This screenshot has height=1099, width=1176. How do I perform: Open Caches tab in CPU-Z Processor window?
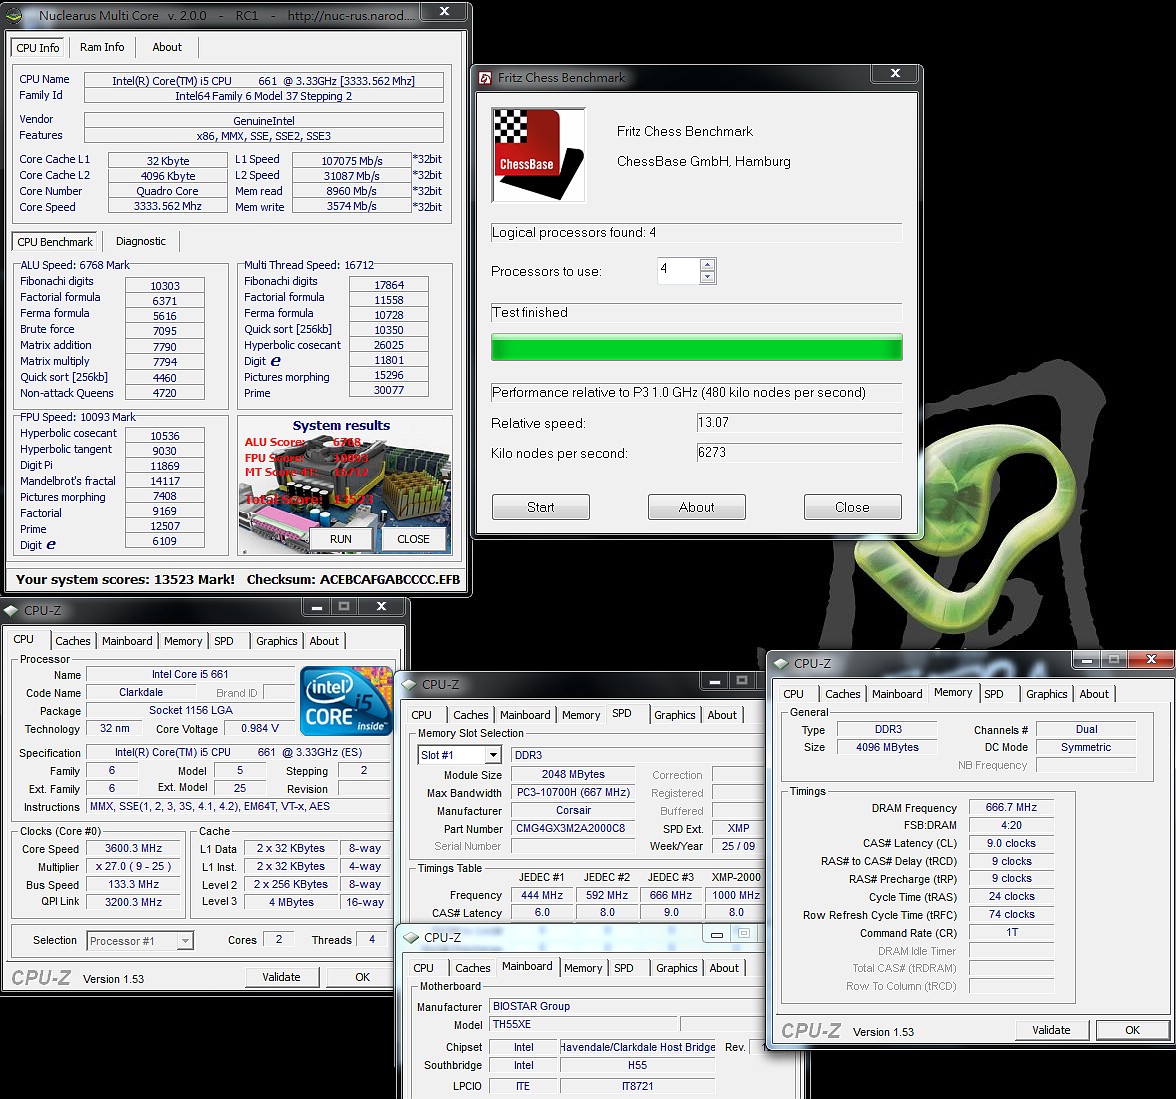click(73, 641)
